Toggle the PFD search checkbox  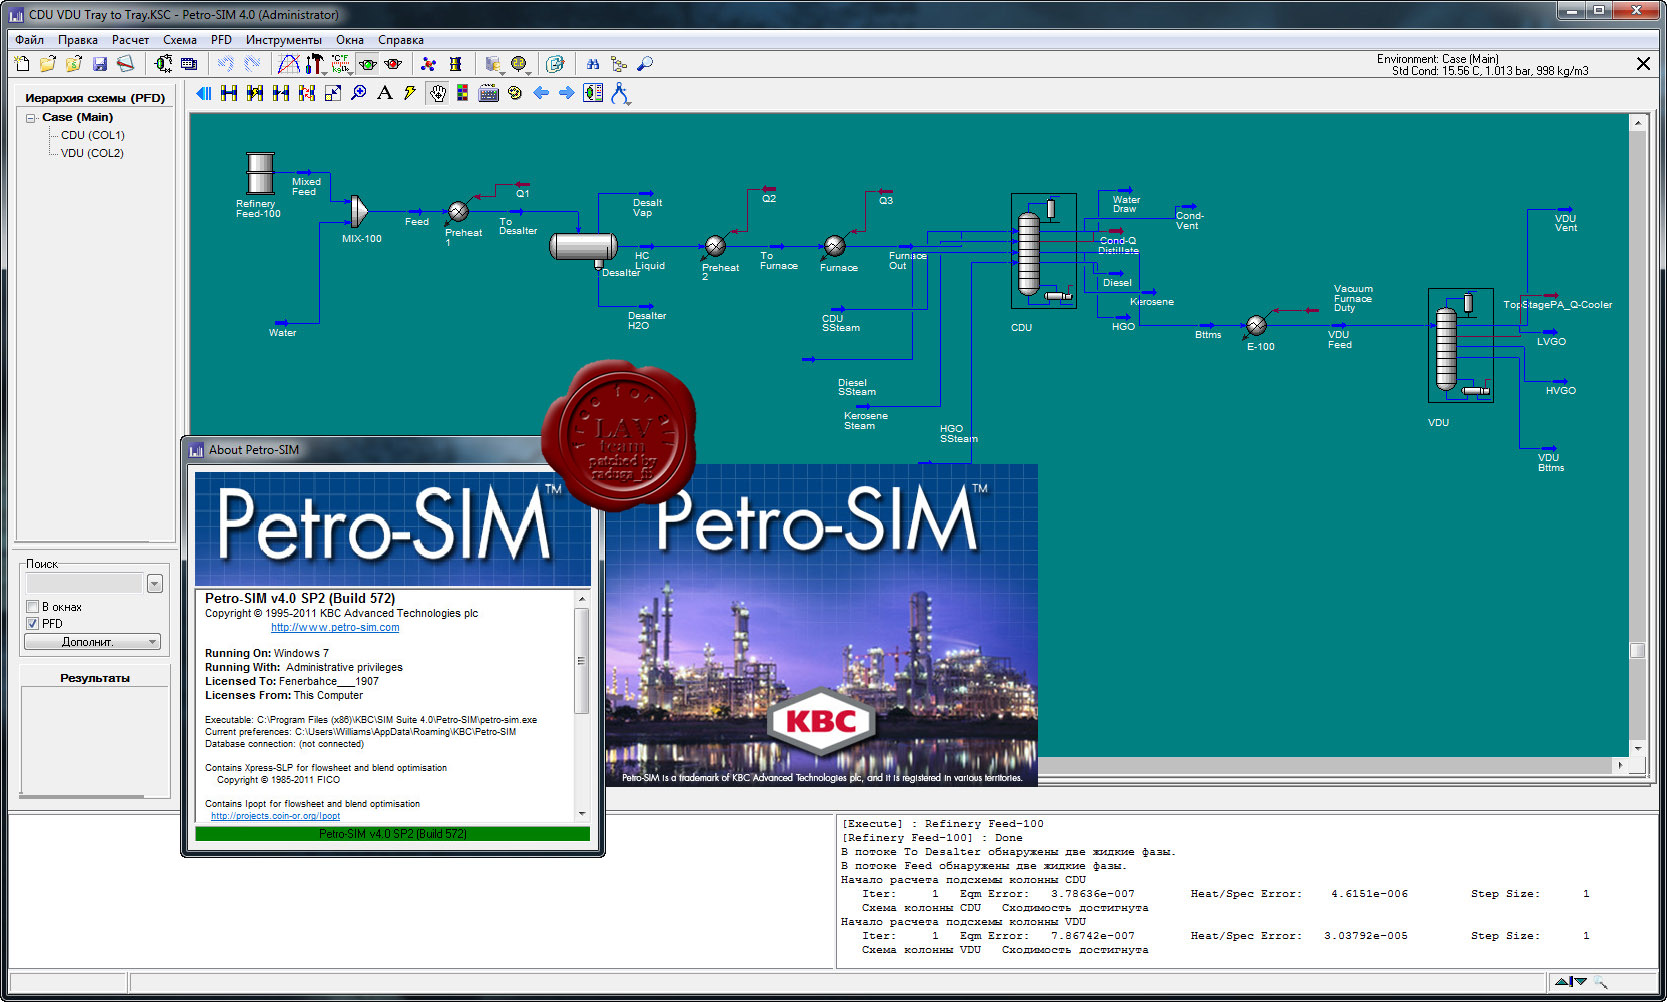pos(33,623)
